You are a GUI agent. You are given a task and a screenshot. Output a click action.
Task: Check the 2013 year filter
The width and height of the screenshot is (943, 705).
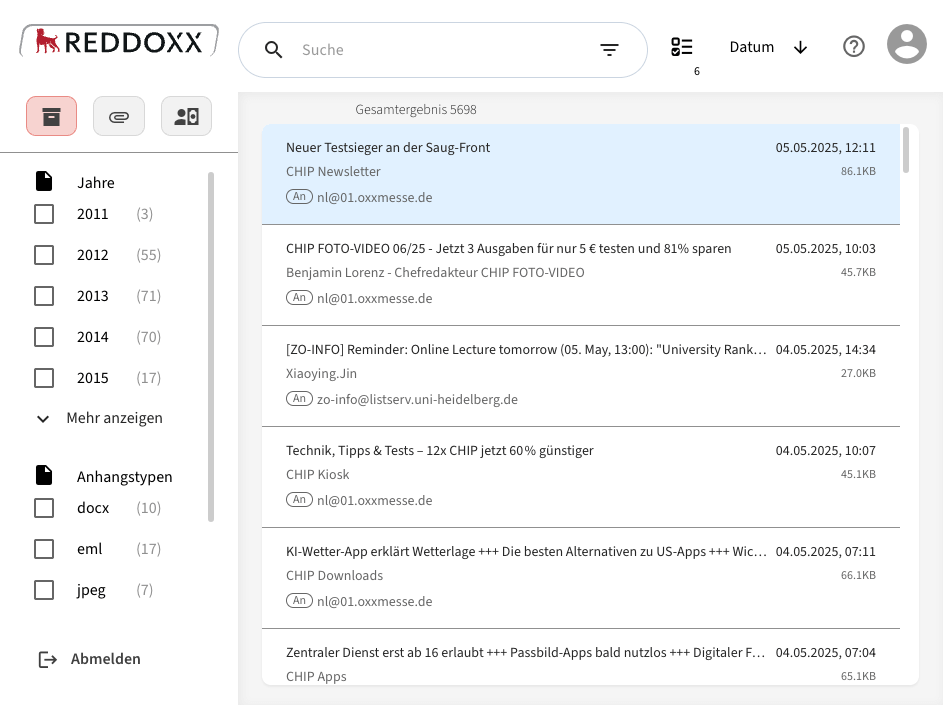(x=44, y=296)
